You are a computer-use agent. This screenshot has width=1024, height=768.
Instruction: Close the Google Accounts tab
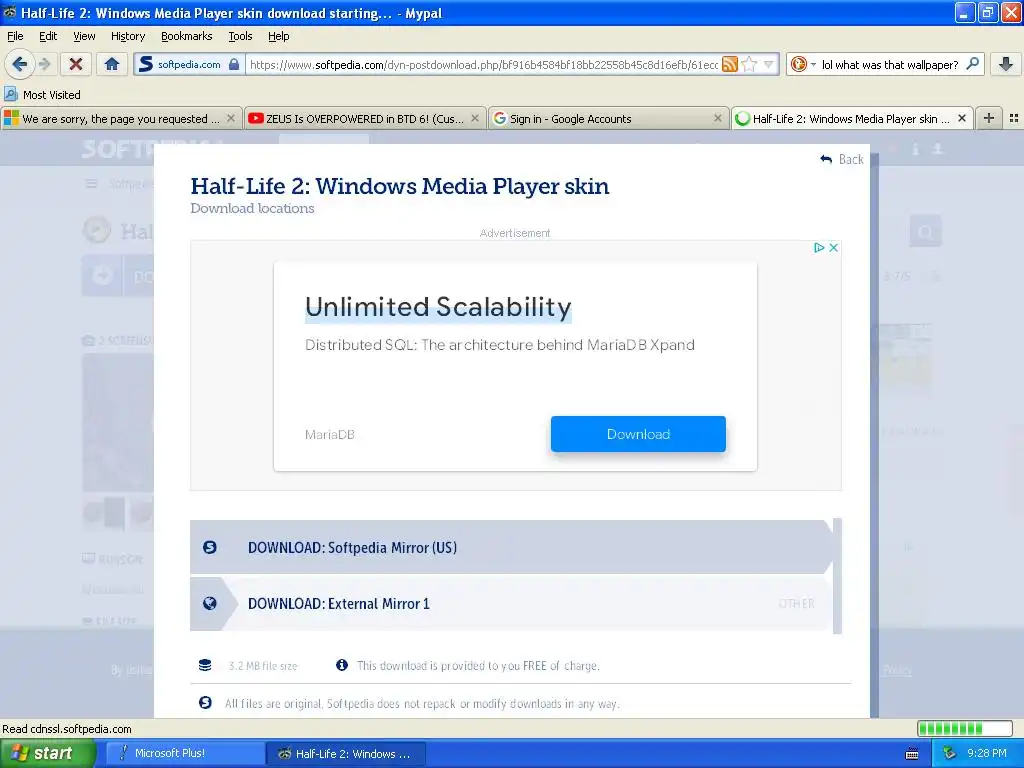pyautogui.click(x=718, y=118)
